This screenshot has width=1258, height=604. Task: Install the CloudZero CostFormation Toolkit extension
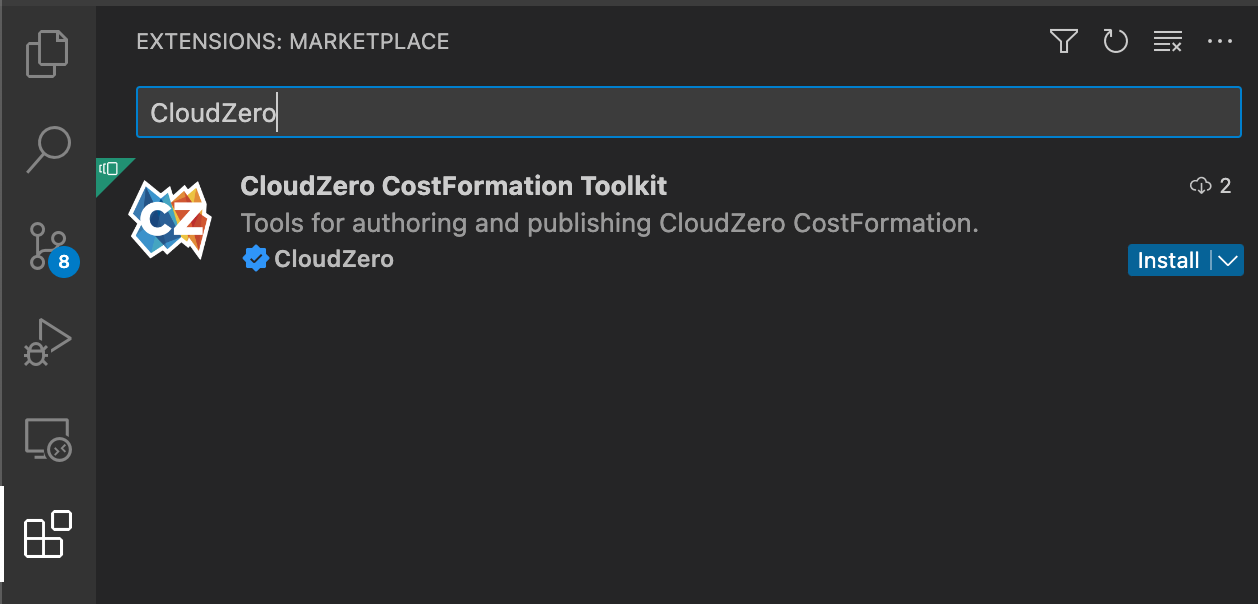[1168, 260]
